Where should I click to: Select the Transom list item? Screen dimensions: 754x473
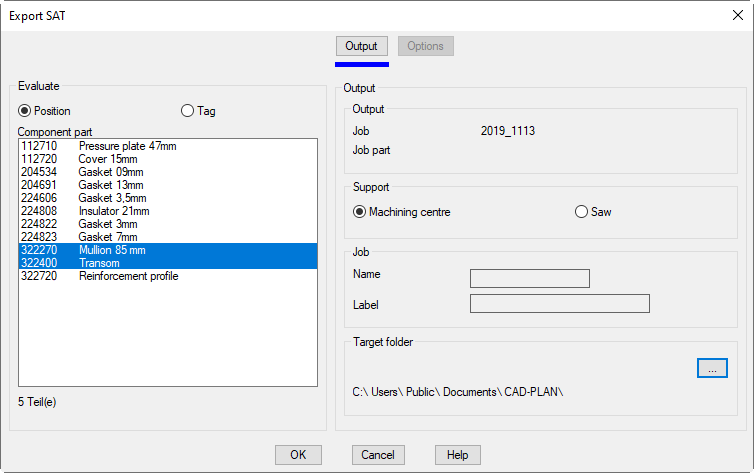point(100,263)
